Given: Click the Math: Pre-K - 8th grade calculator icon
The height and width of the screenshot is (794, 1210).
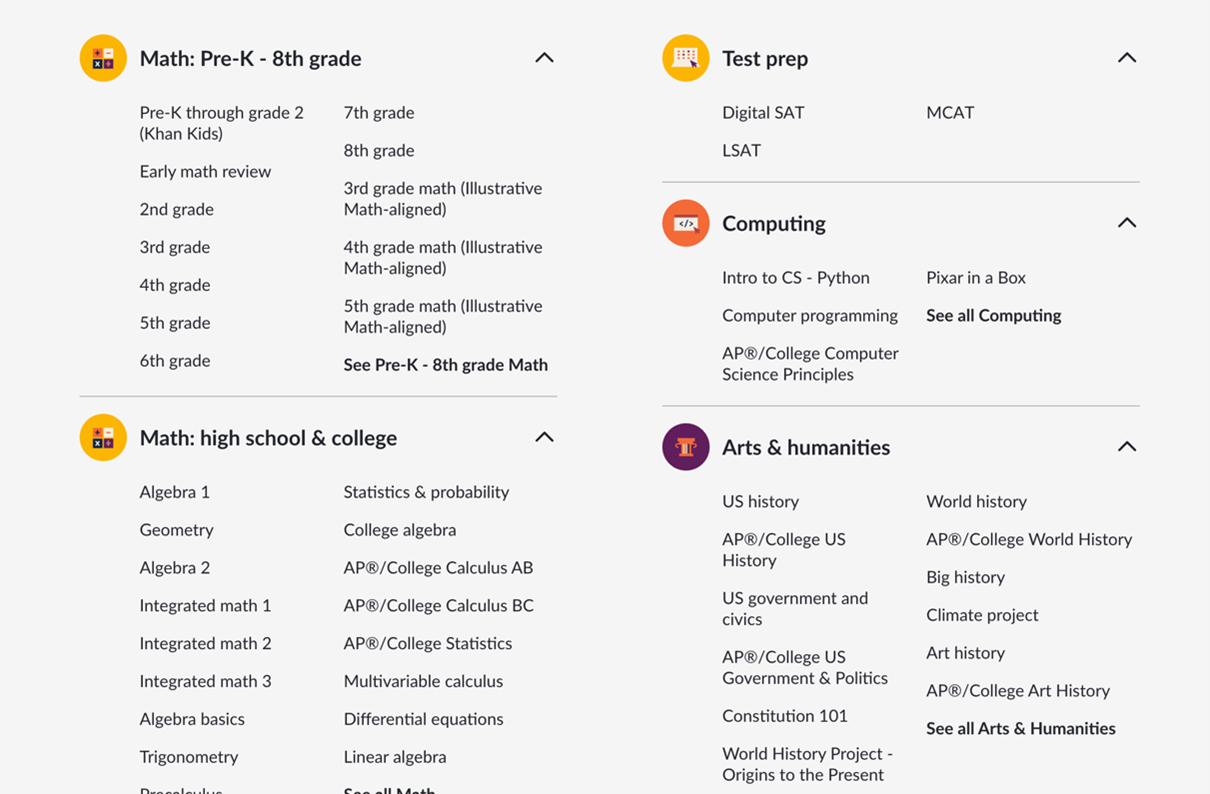Looking at the screenshot, I should click(x=103, y=57).
